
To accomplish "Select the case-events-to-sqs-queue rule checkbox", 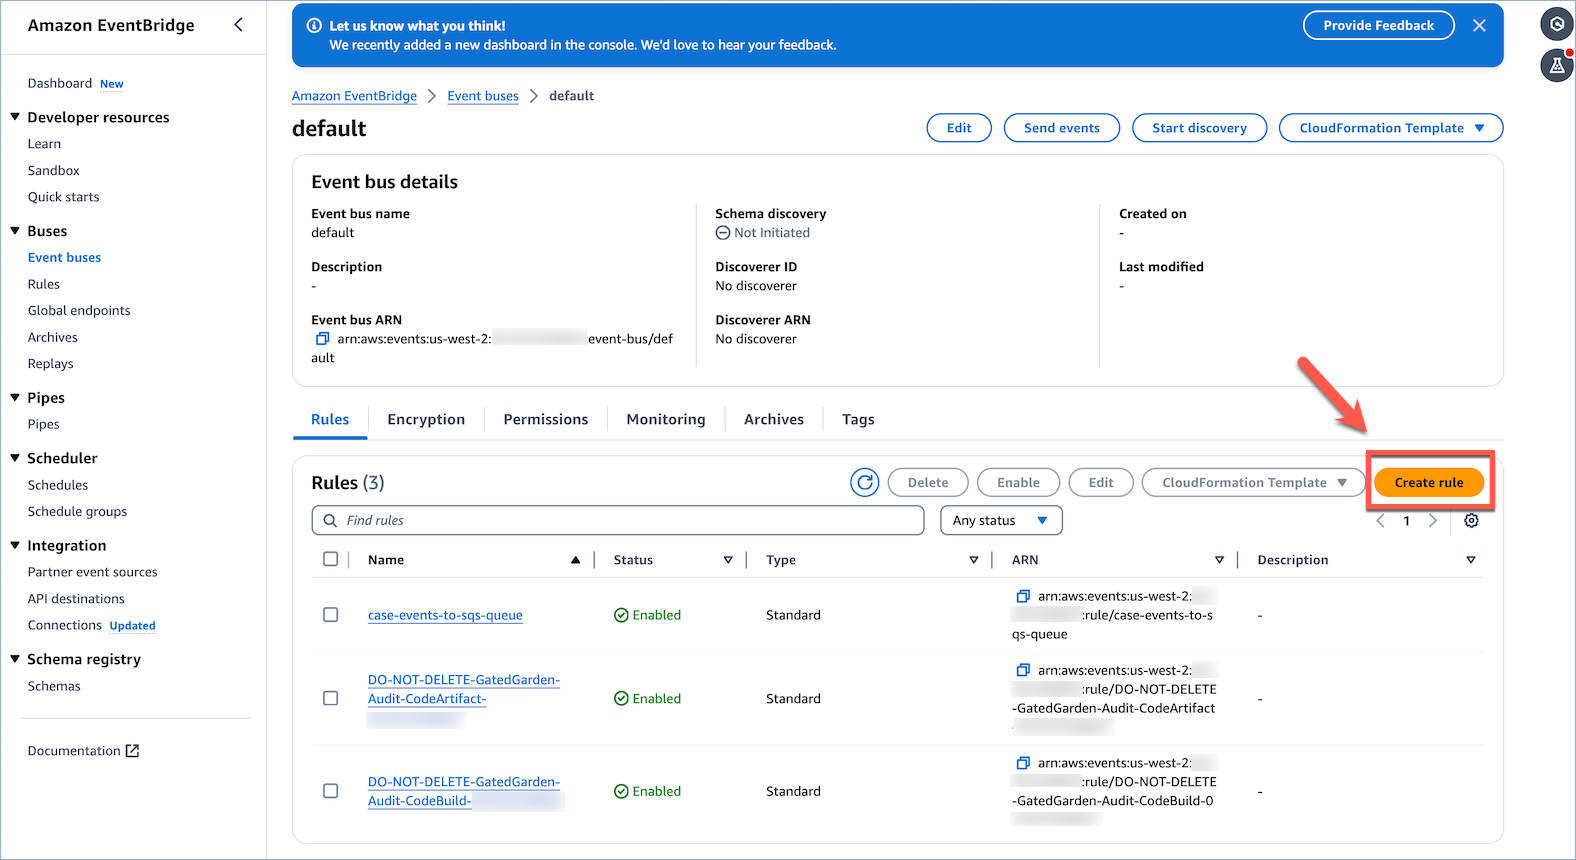I will 331,615.
